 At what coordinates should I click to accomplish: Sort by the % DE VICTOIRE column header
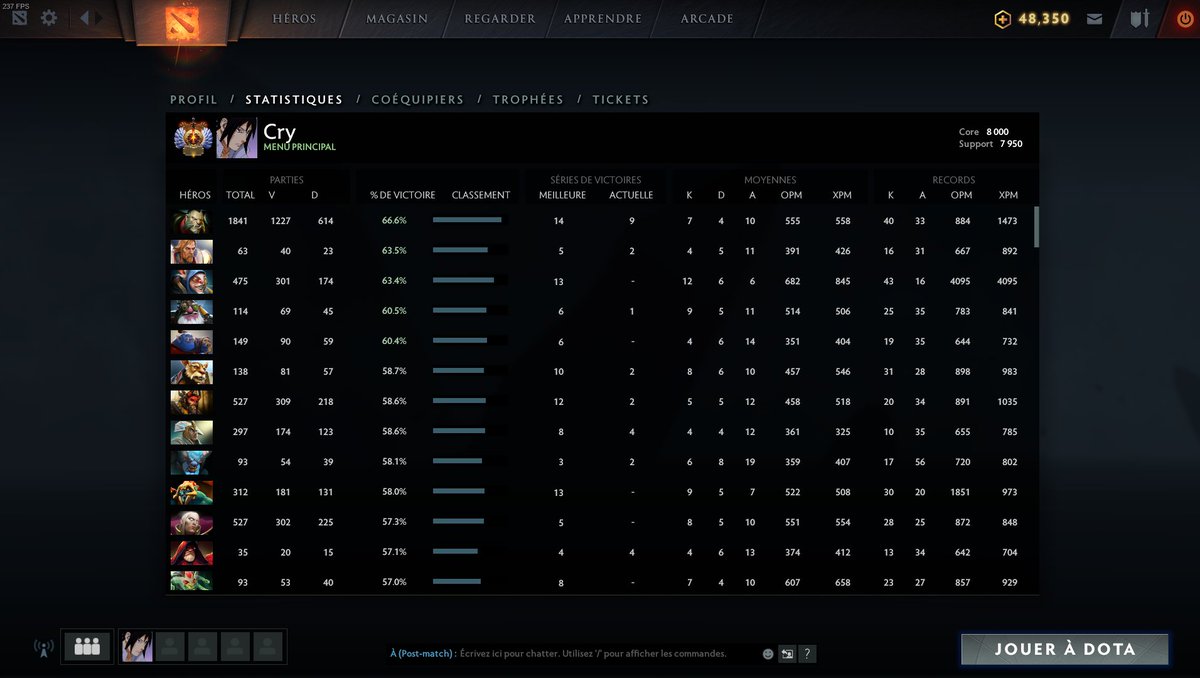pyautogui.click(x=402, y=195)
